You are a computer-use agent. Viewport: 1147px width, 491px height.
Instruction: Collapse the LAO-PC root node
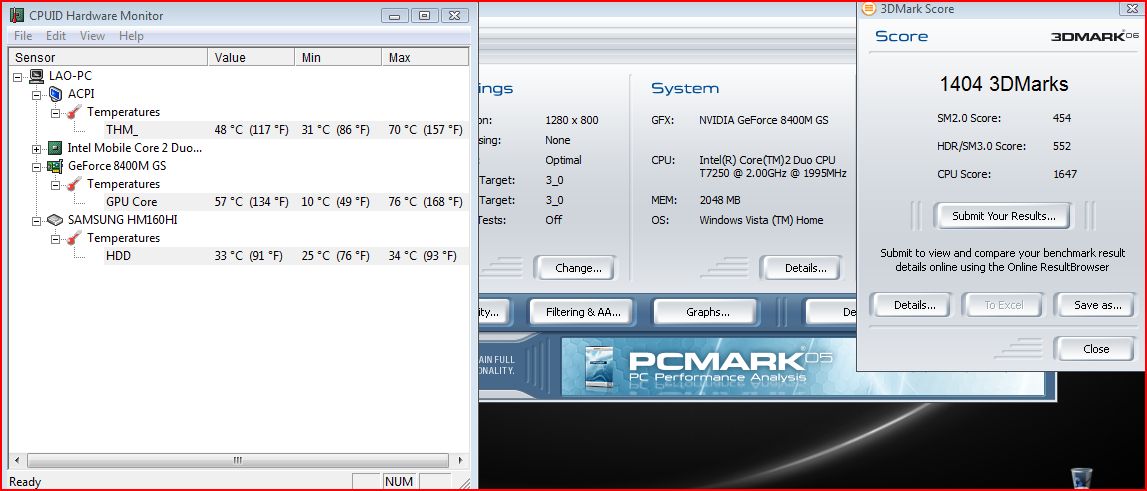tap(18, 76)
